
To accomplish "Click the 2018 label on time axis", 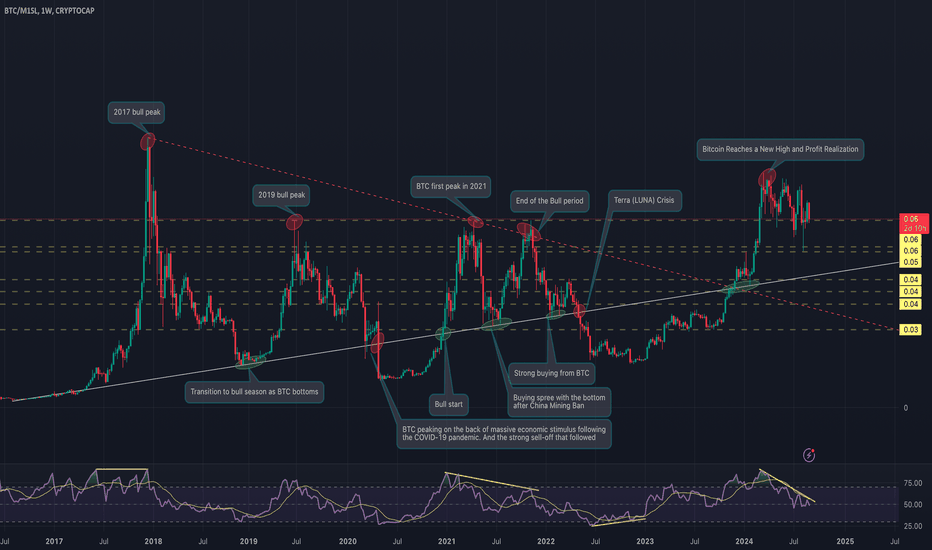I will (x=153, y=542).
